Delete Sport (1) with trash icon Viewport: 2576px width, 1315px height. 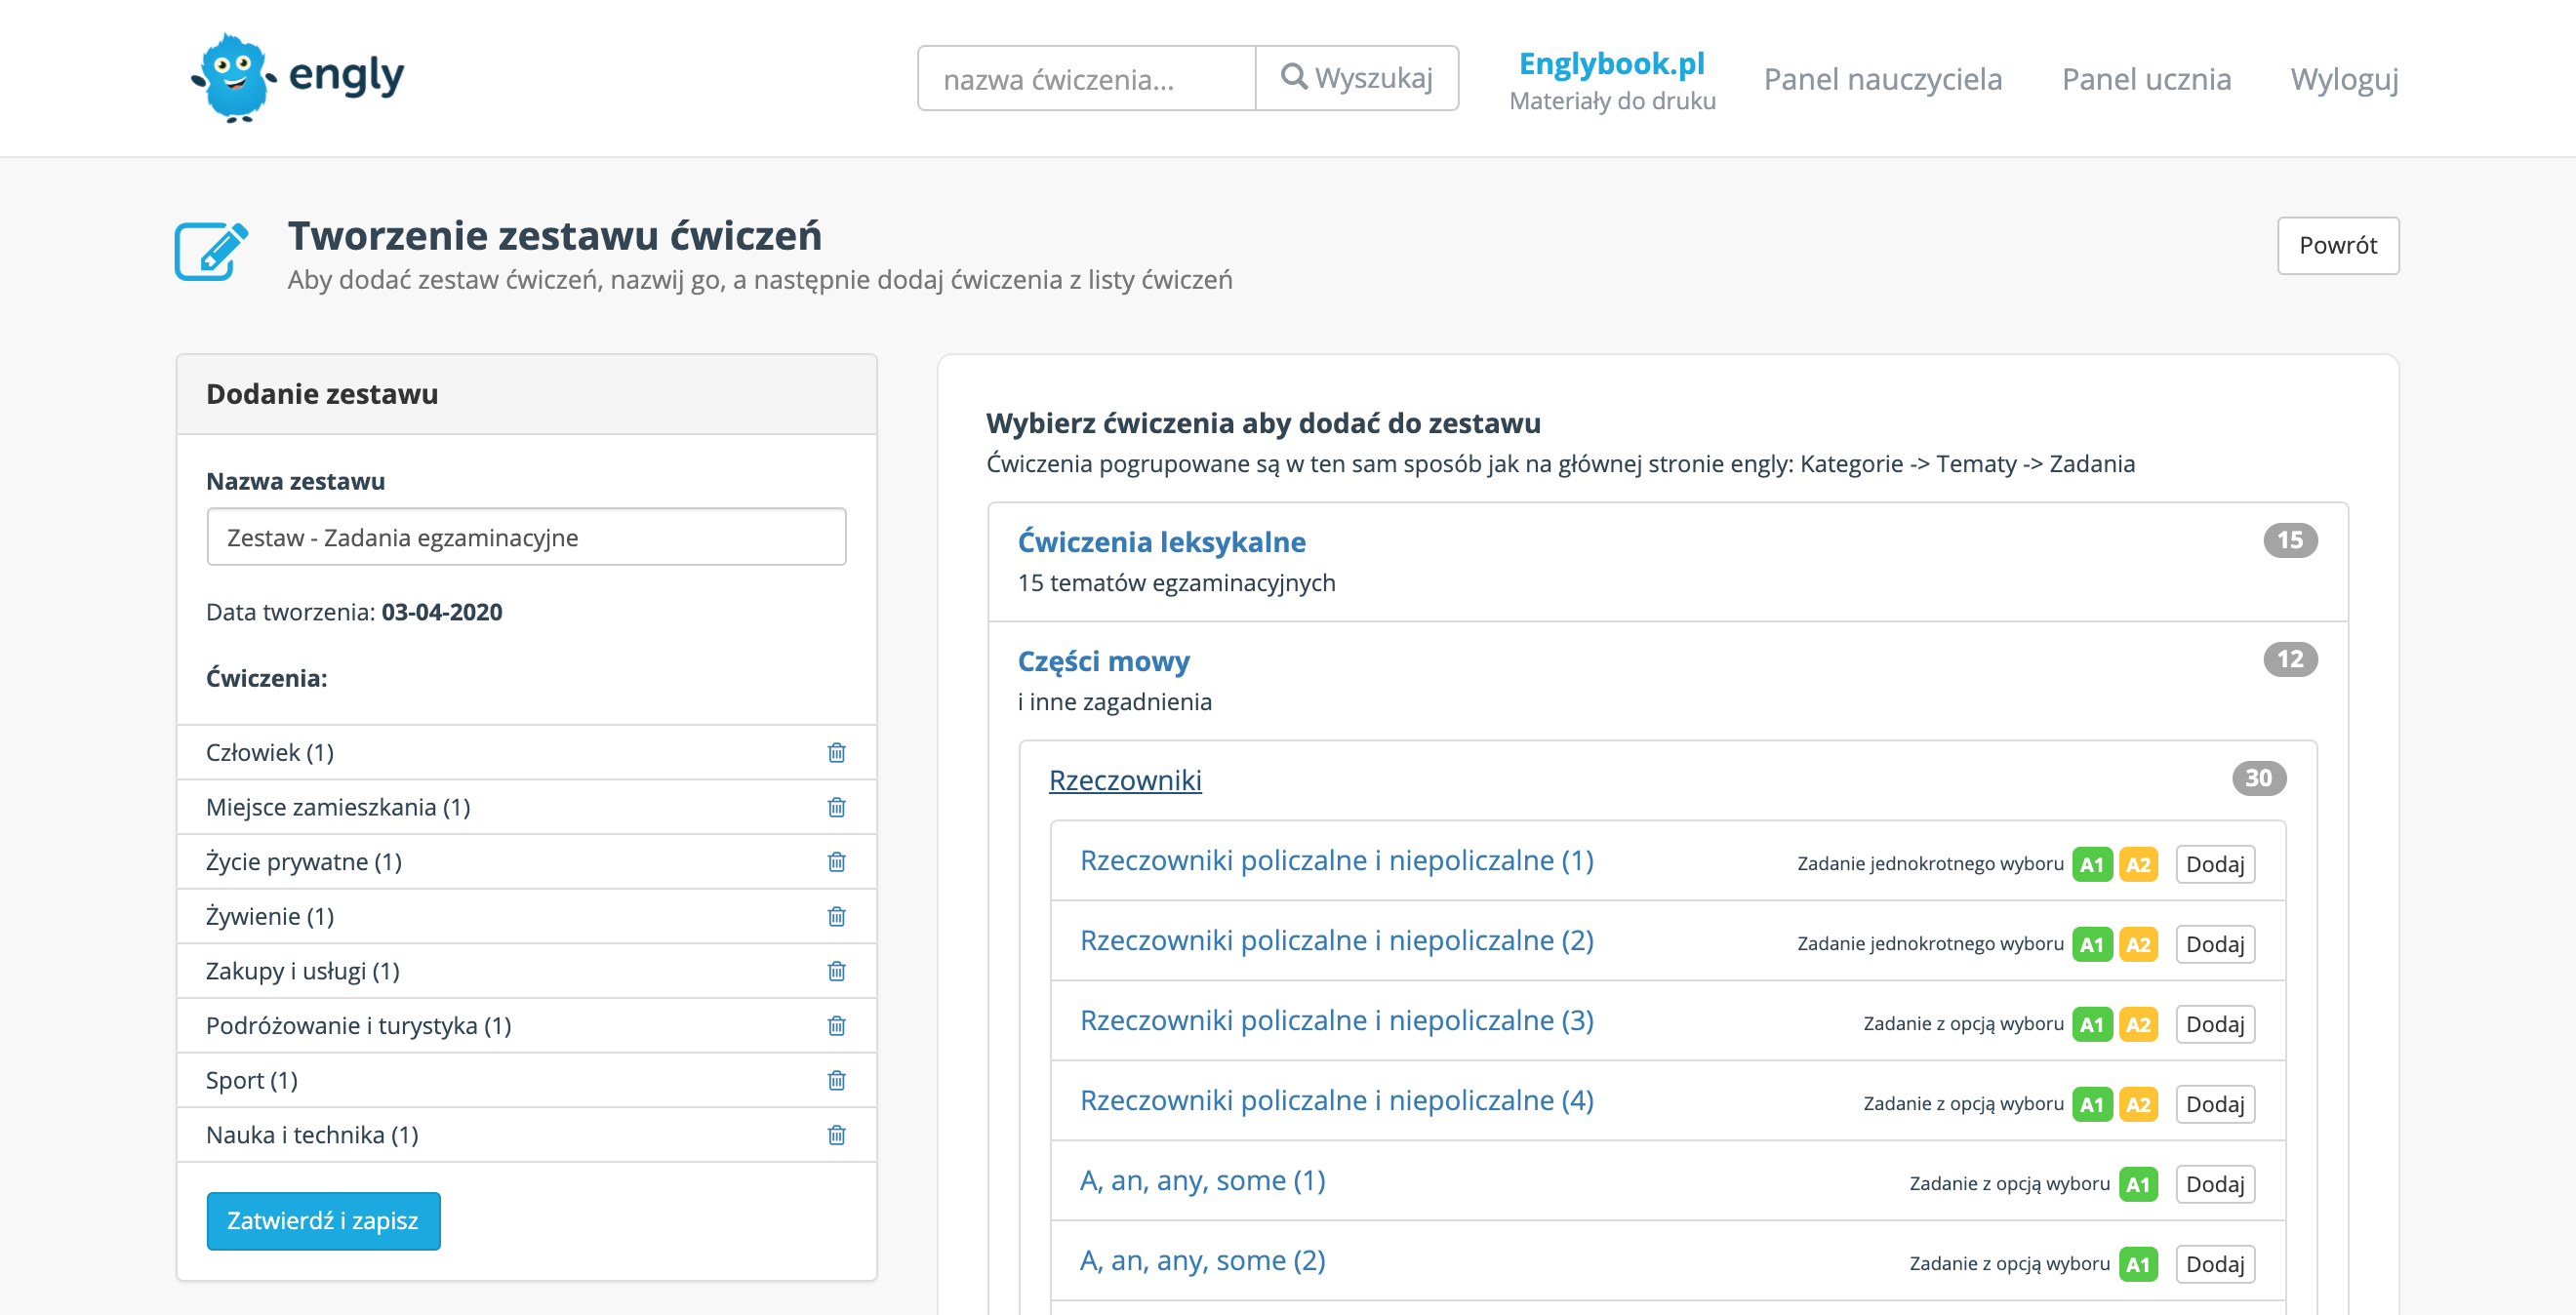pyautogui.click(x=837, y=1080)
